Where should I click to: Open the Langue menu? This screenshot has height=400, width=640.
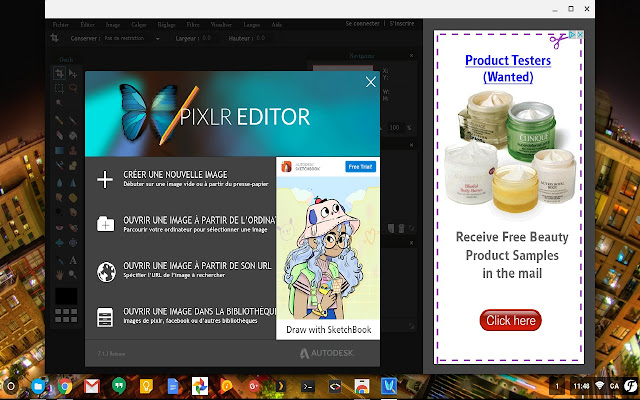click(251, 24)
